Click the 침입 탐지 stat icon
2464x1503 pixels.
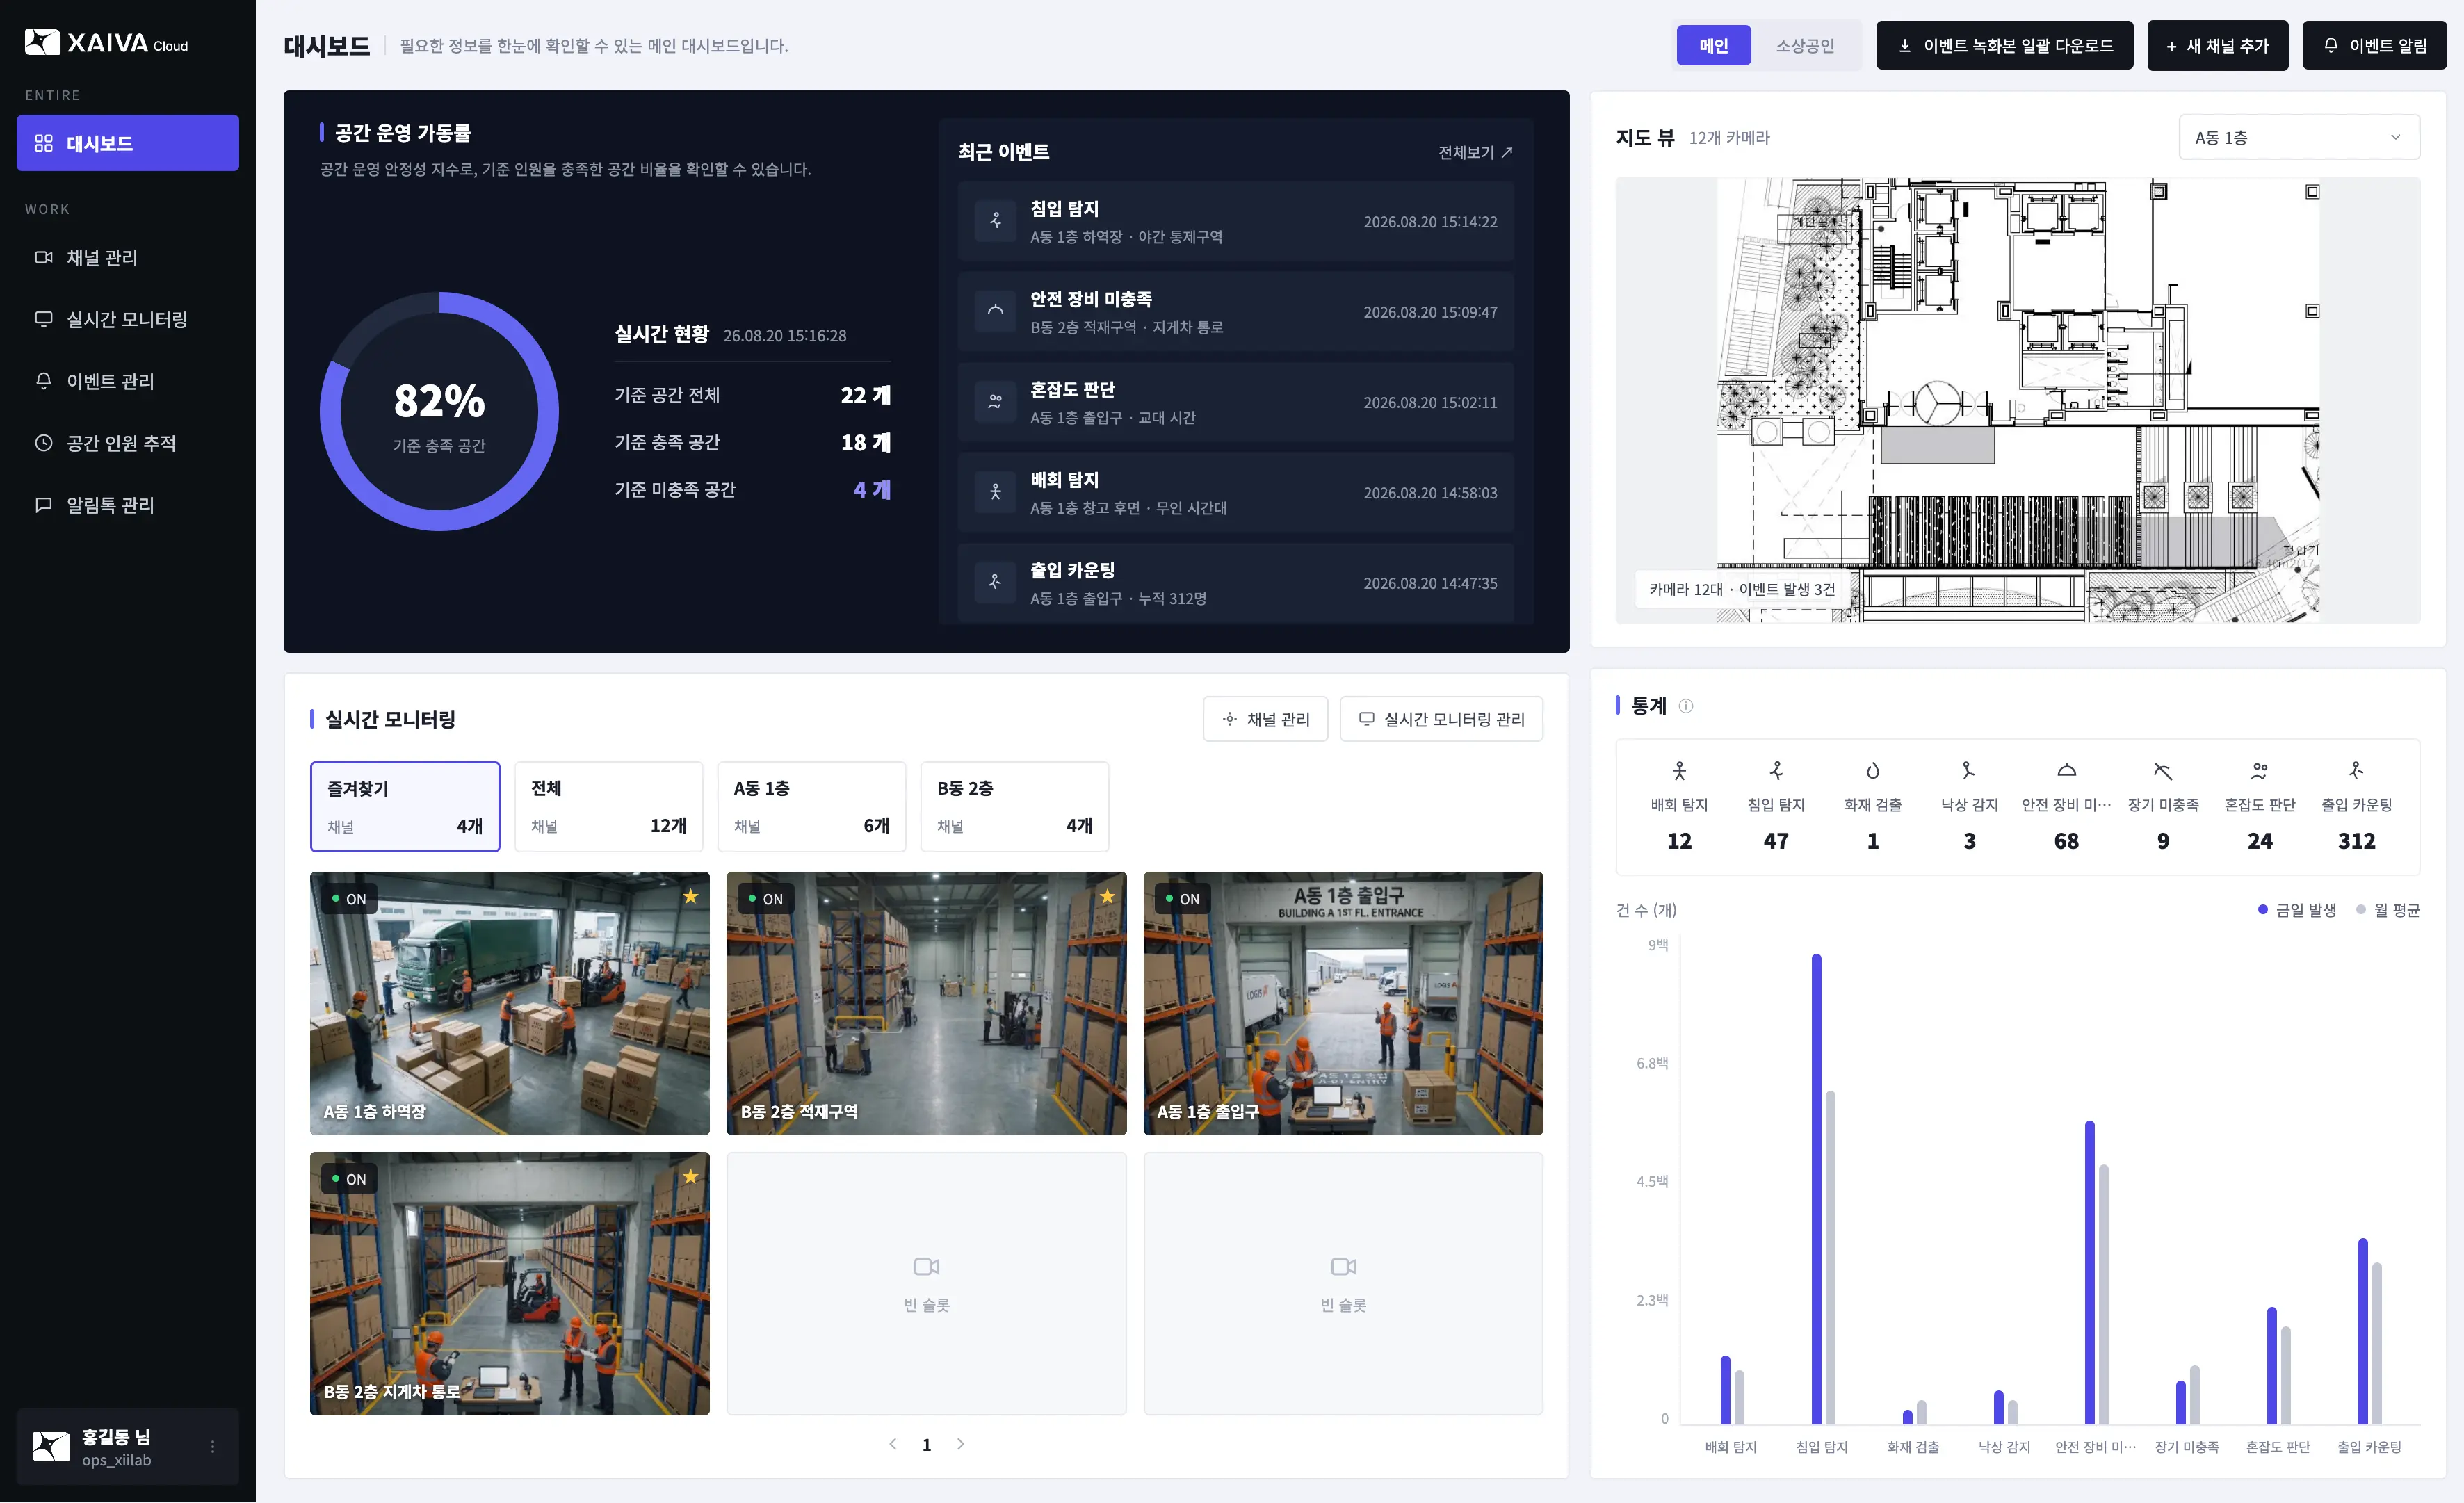pos(1776,771)
